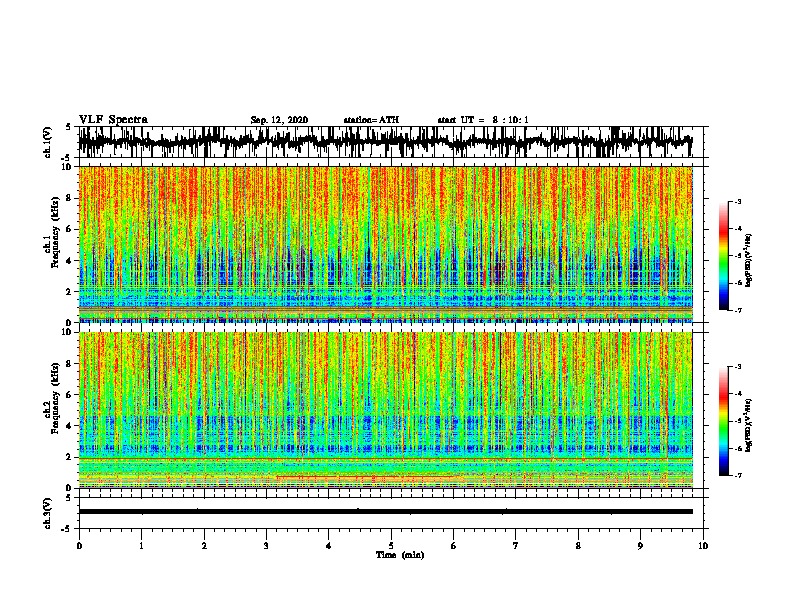This screenshot has height=612, width=792.
Task: Click time axis tick label "5"
Action: 391,546
